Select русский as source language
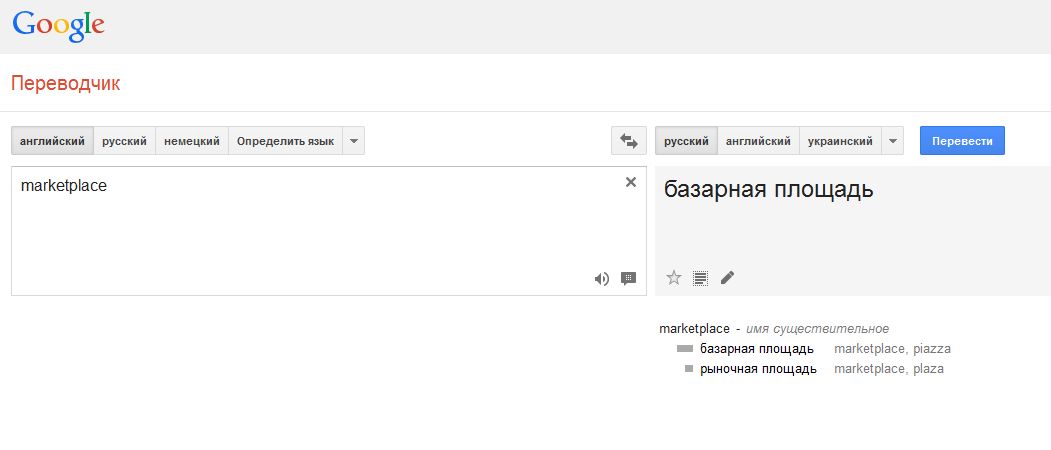This screenshot has height=450, width=1051. tap(125, 141)
